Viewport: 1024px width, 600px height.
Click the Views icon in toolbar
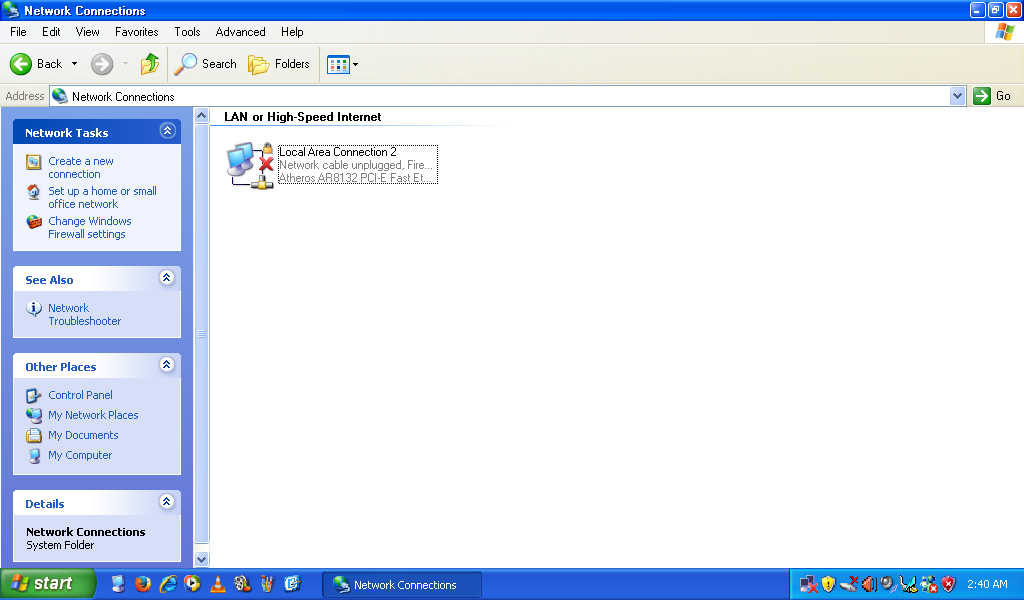(338, 65)
